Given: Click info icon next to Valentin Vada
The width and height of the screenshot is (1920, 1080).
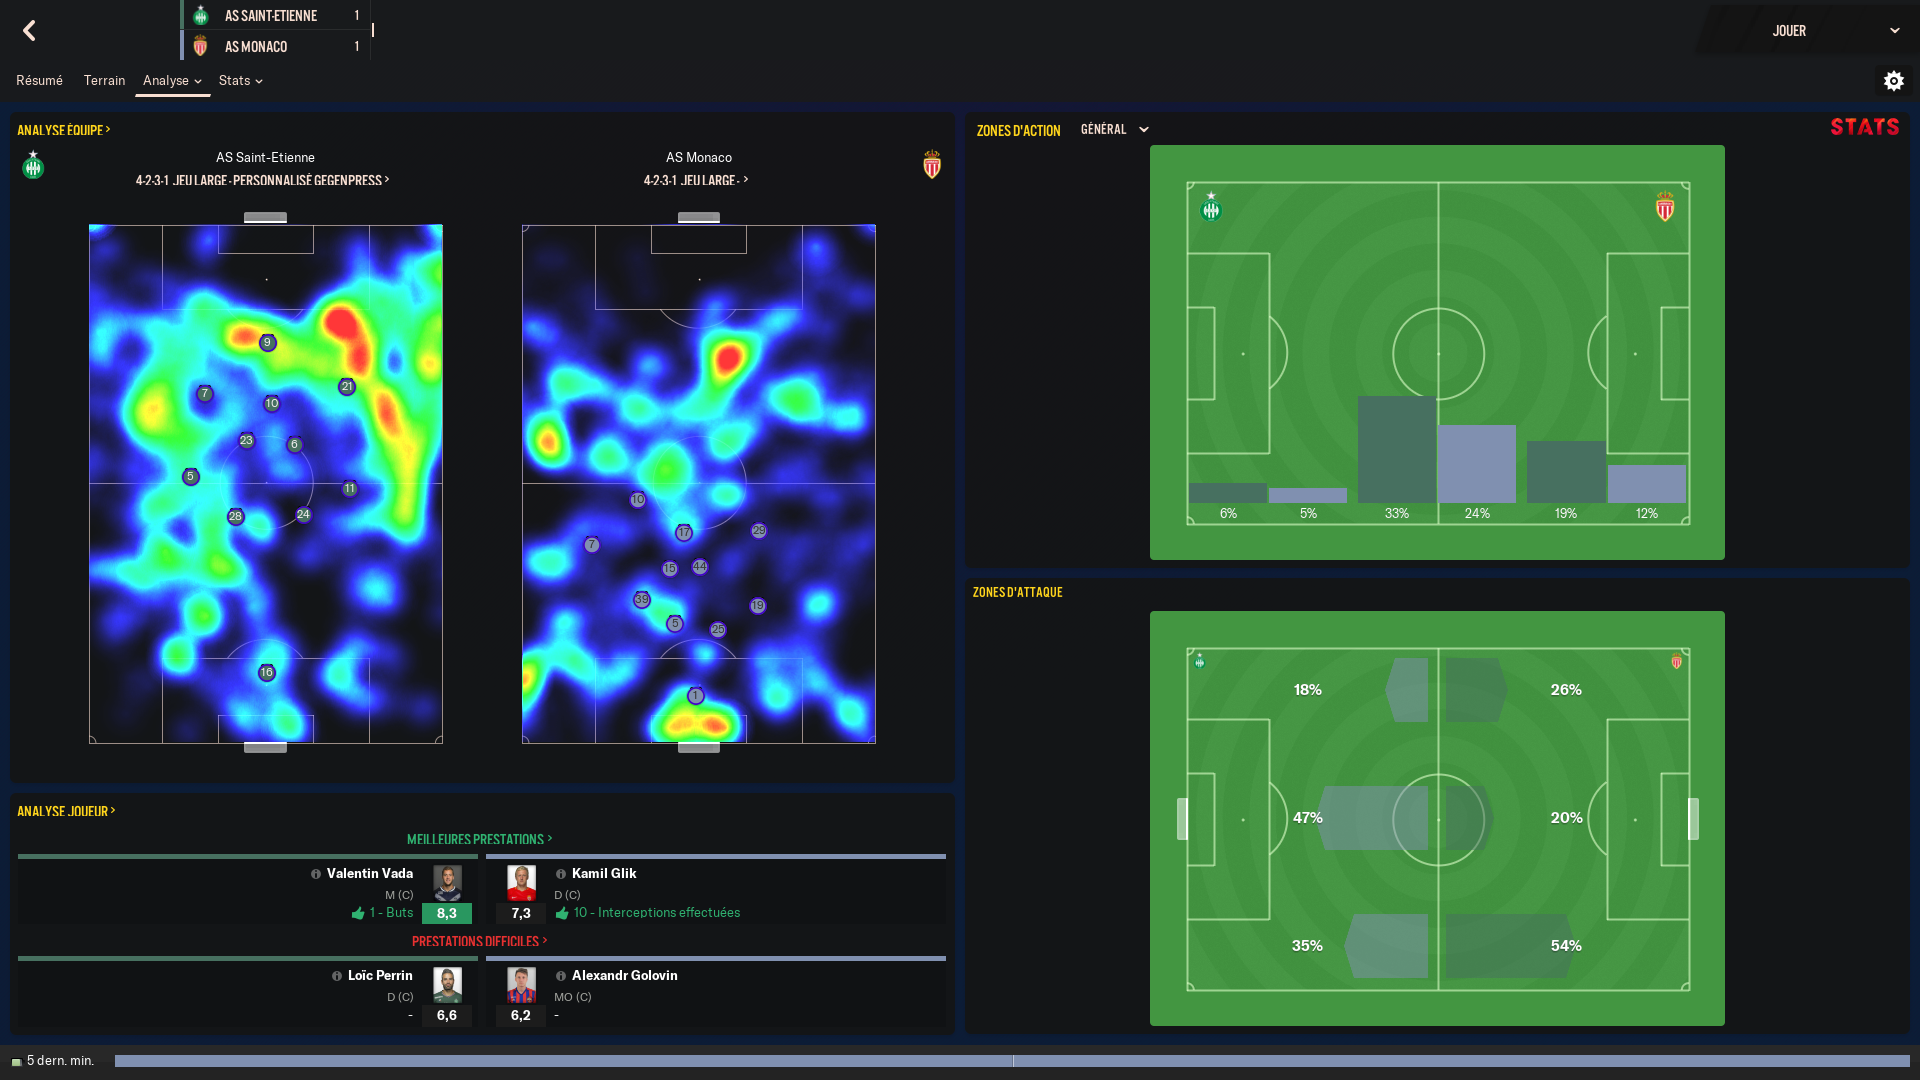Looking at the screenshot, I should pos(316,874).
